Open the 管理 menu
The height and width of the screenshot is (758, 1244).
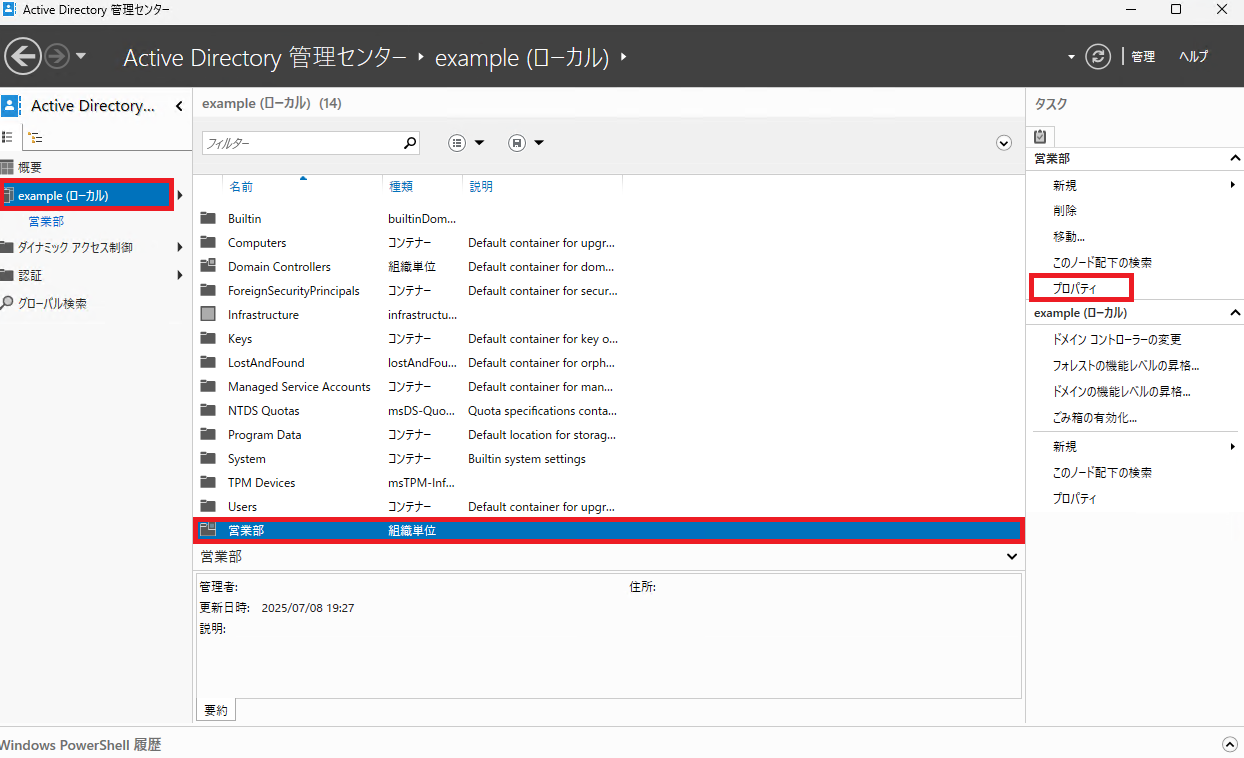click(x=1143, y=57)
